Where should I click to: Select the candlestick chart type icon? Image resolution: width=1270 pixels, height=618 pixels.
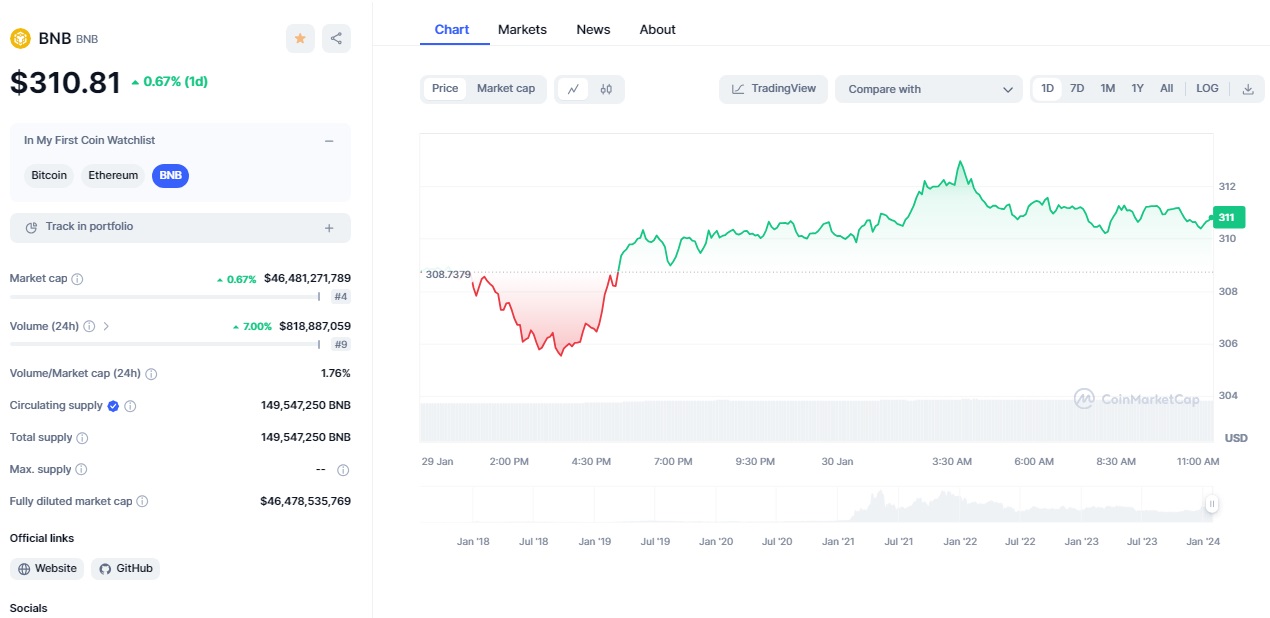(x=606, y=89)
